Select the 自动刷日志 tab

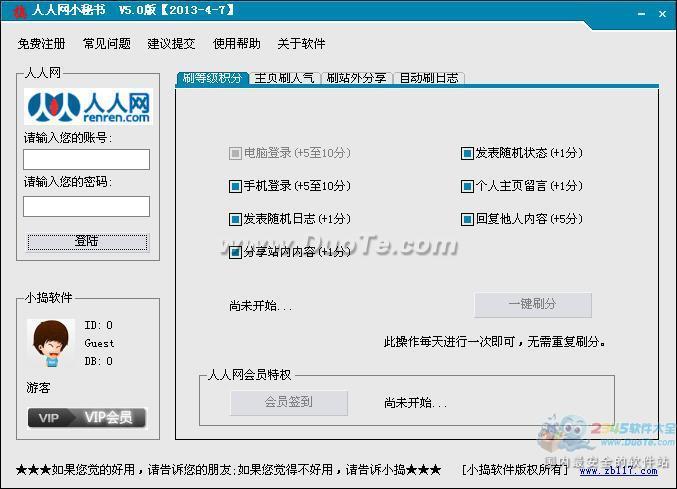coord(428,78)
